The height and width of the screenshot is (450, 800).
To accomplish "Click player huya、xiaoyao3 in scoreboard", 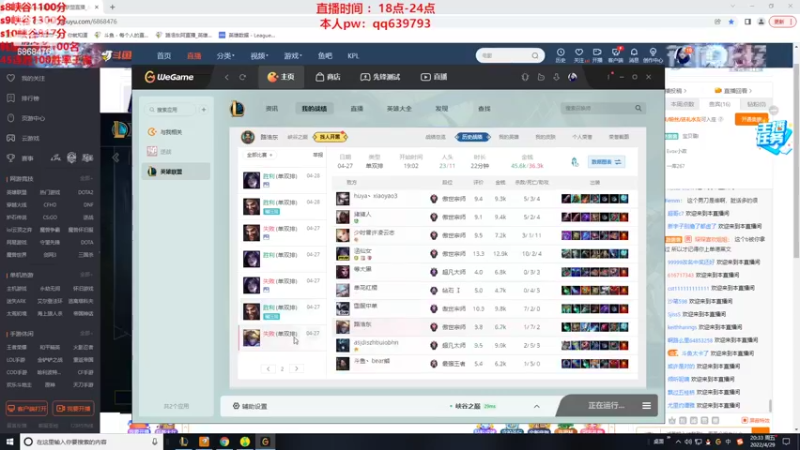I will pyautogui.click(x=376, y=196).
